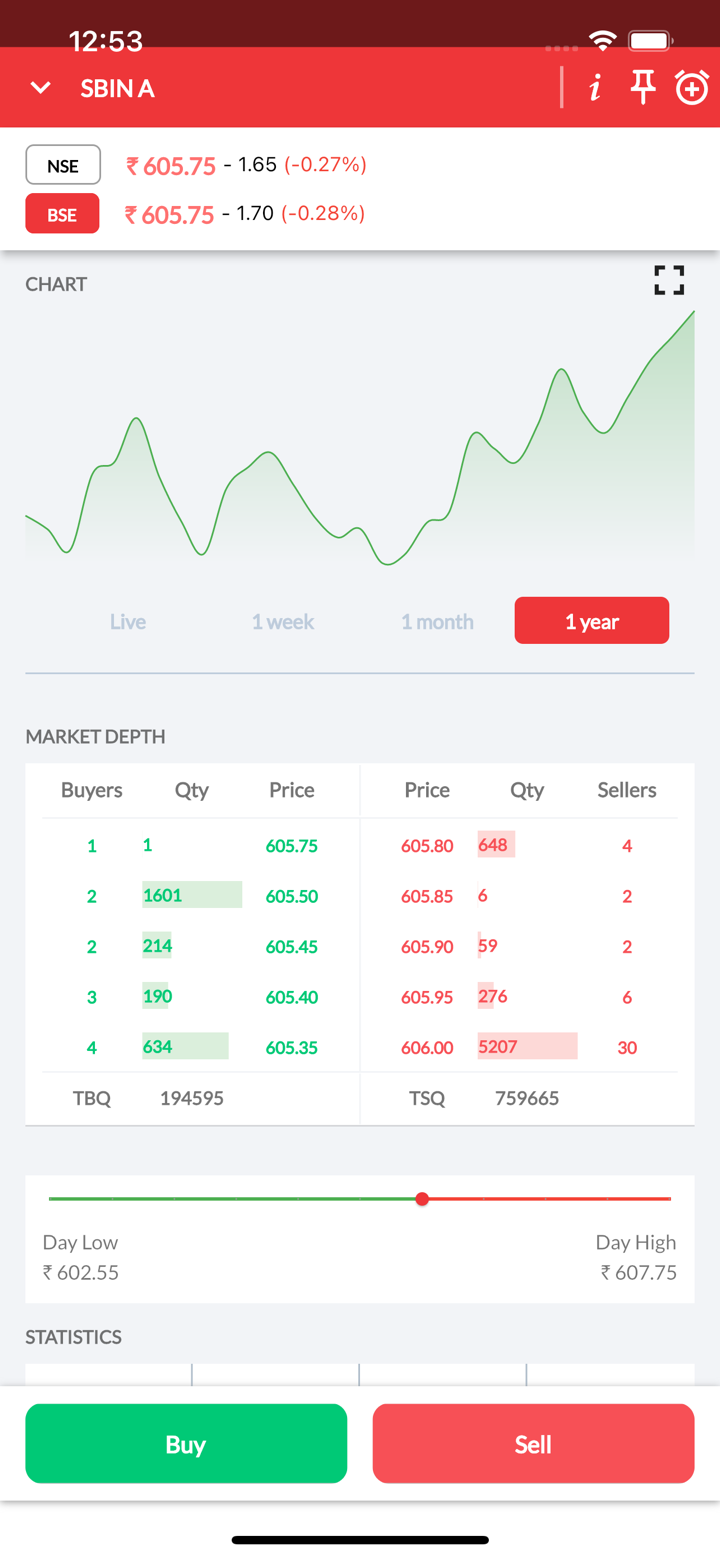This screenshot has width=720, height=1558.
Task: Open the stock info icon
Action: click(x=595, y=88)
